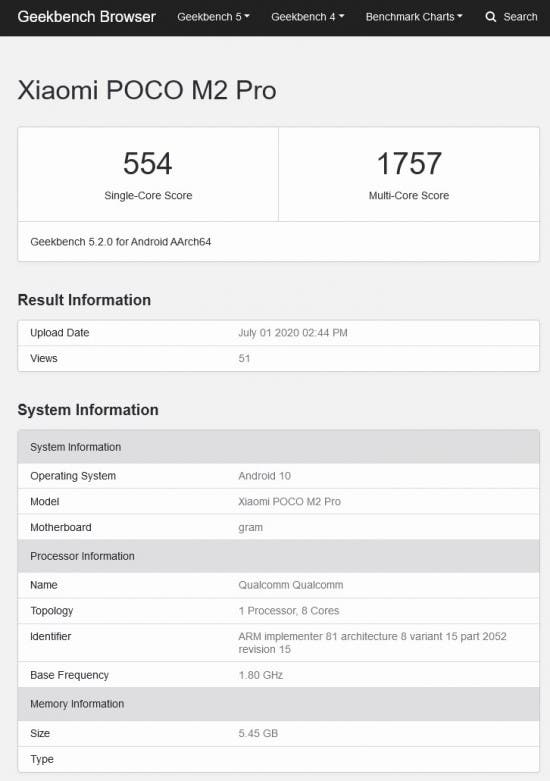Click the Processor Information section header

click(278, 556)
